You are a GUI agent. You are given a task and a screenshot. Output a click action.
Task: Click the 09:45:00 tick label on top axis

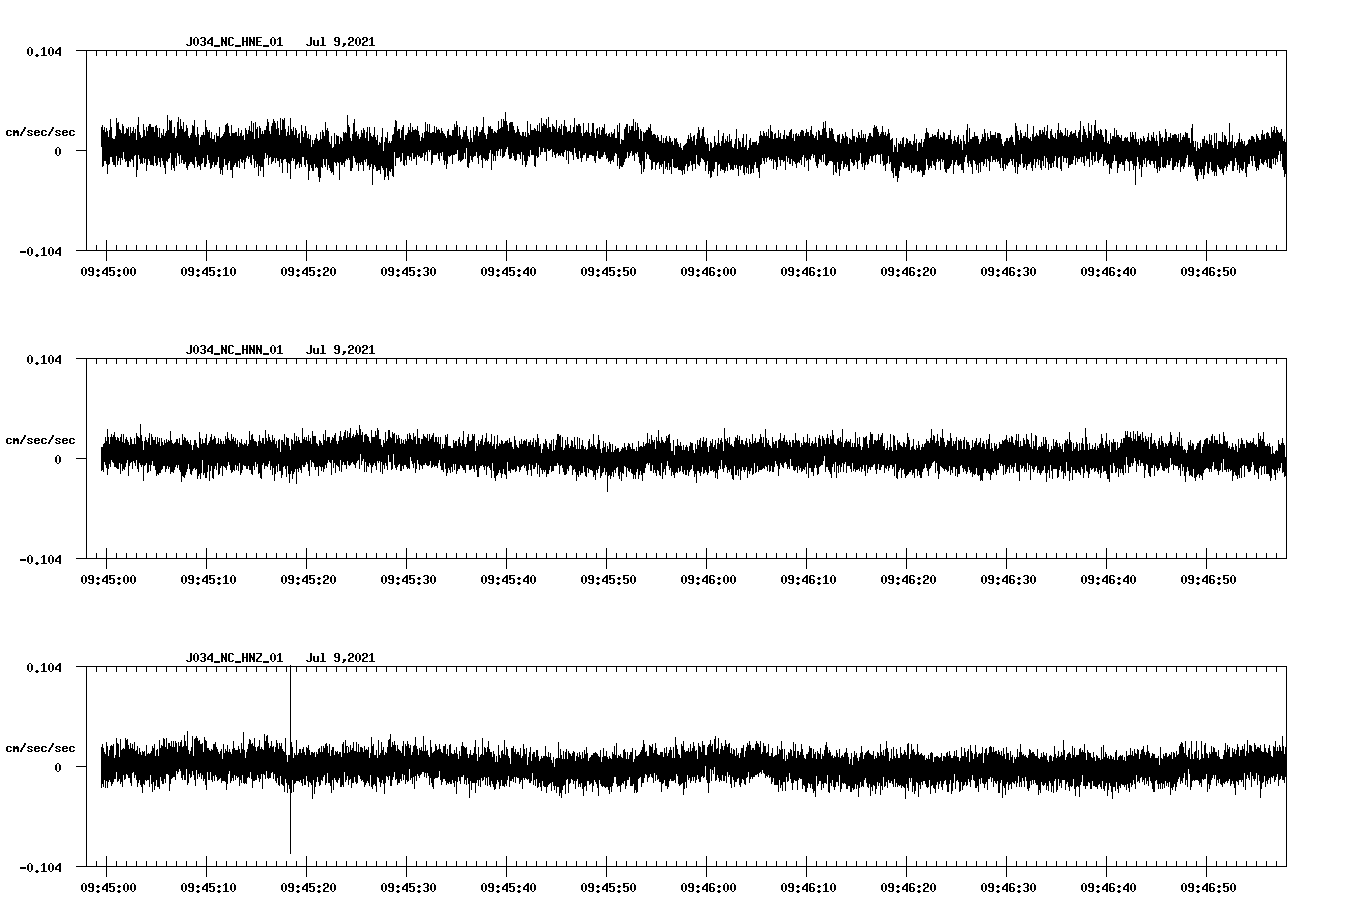(106, 270)
